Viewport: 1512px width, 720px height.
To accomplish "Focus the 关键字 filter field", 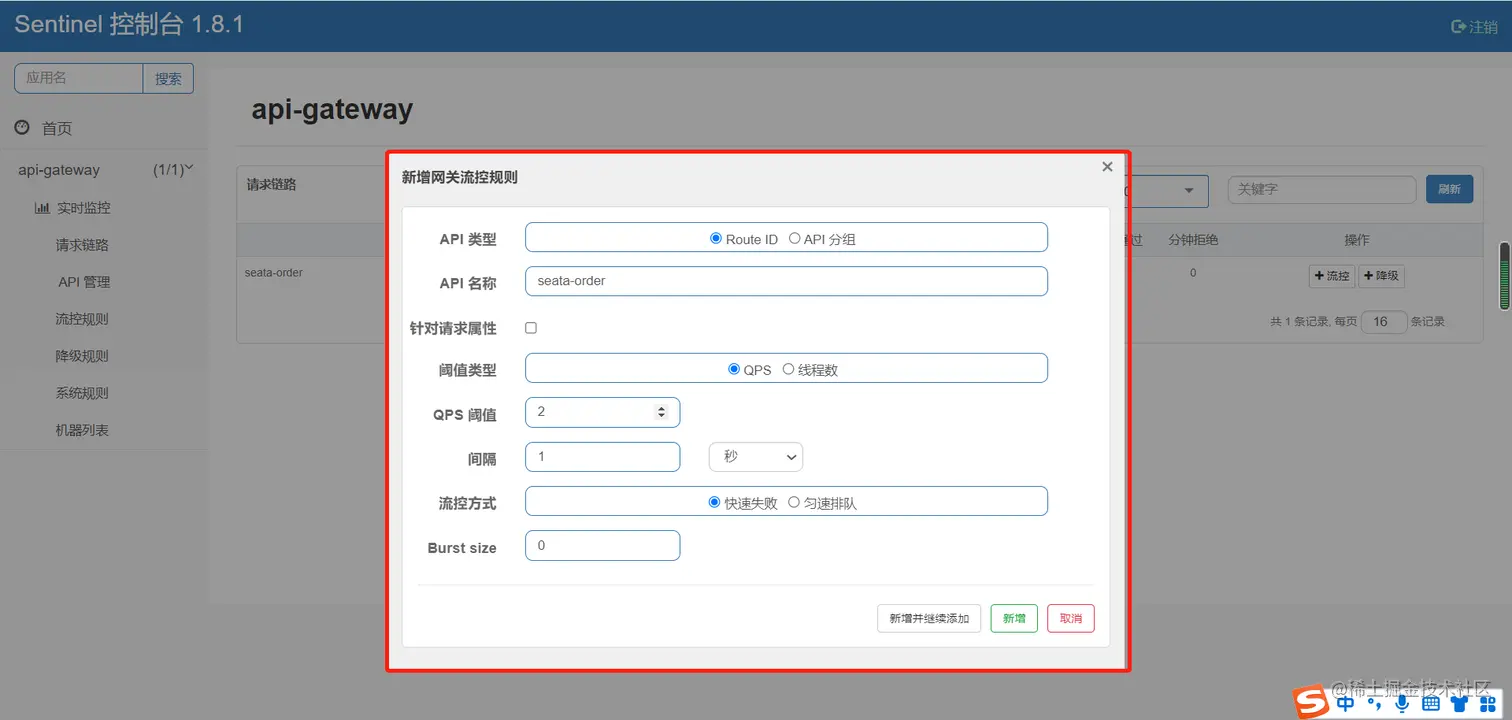I will 1322,190.
